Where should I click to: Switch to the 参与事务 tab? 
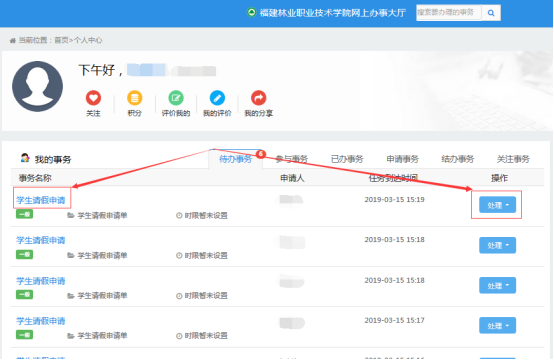(x=292, y=159)
